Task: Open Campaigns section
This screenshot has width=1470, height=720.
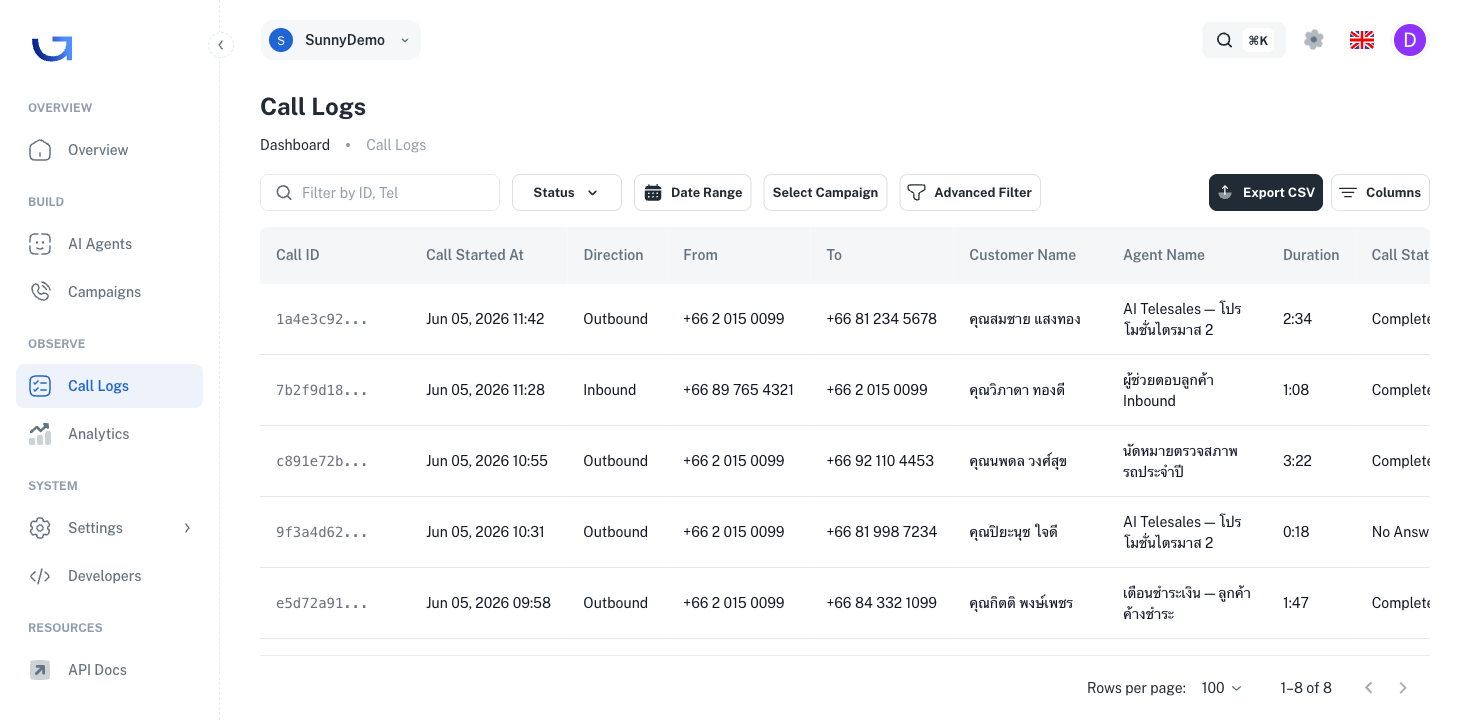Action: (109, 292)
